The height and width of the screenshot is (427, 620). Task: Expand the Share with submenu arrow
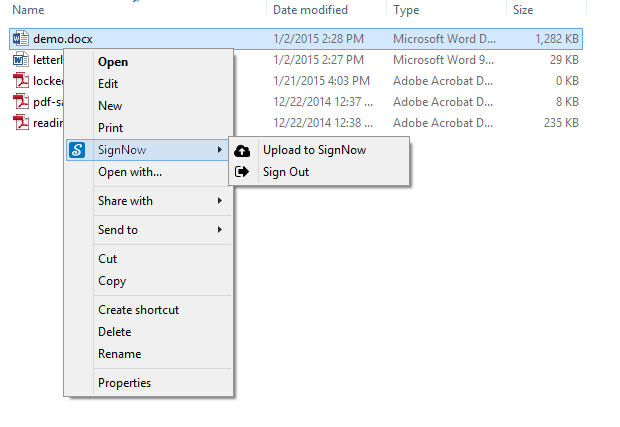[220, 201]
